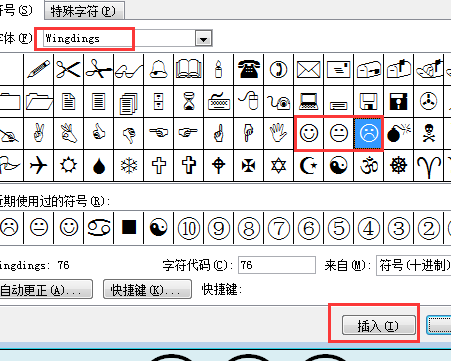Select the black floppy disk symbol
Viewport: 451px width, 361px height.
tap(399, 101)
